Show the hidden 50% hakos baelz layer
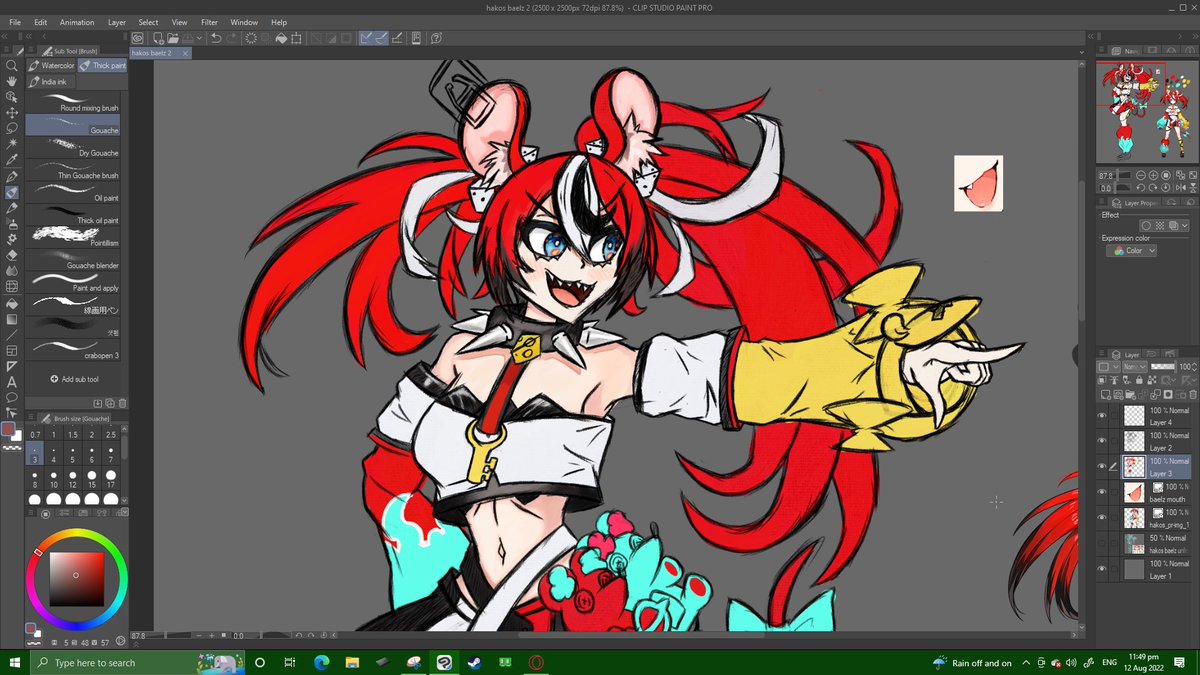 1102,543
